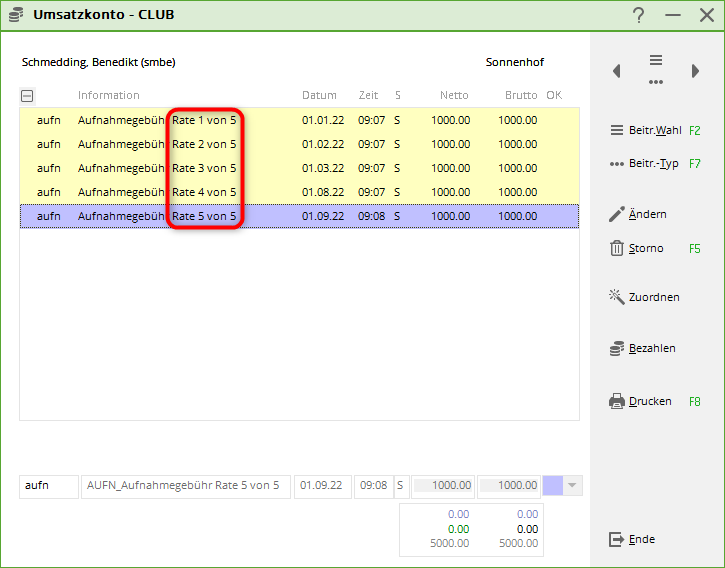Click the Beitr.Wahl list icon
Screen dimensions: 725x568
pyautogui.click(x=616, y=131)
